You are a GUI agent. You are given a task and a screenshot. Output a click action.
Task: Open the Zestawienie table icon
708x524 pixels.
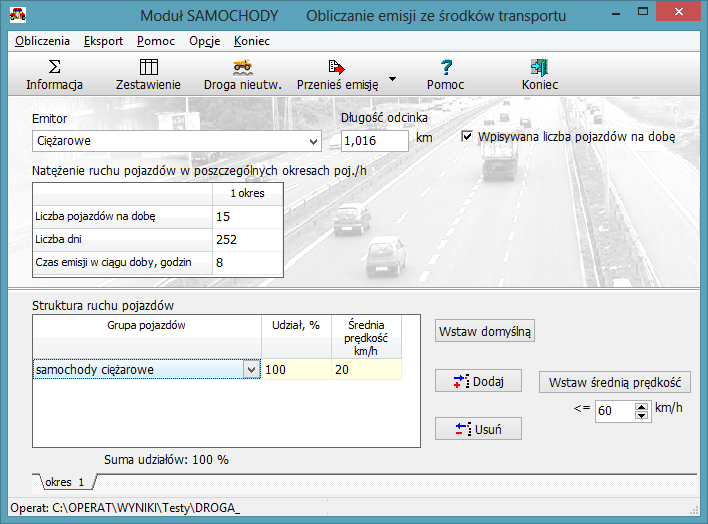(149, 67)
